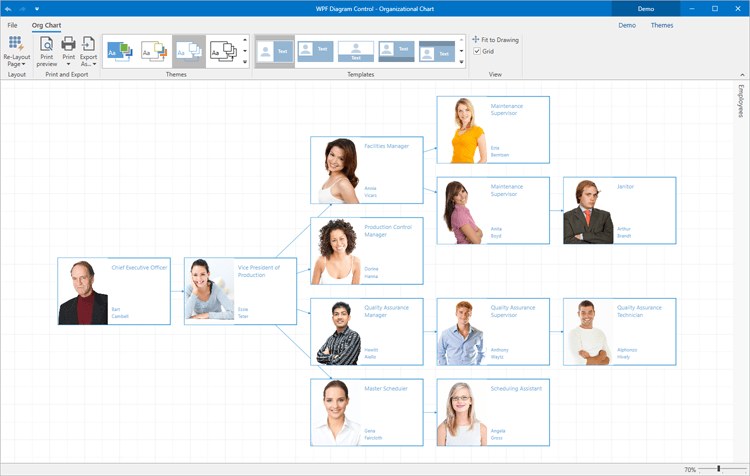The width and height of the screenshot is (750, 476).
Task: Open the Themes menu at the ribbon's right
Action: click(x=662, y=25)
